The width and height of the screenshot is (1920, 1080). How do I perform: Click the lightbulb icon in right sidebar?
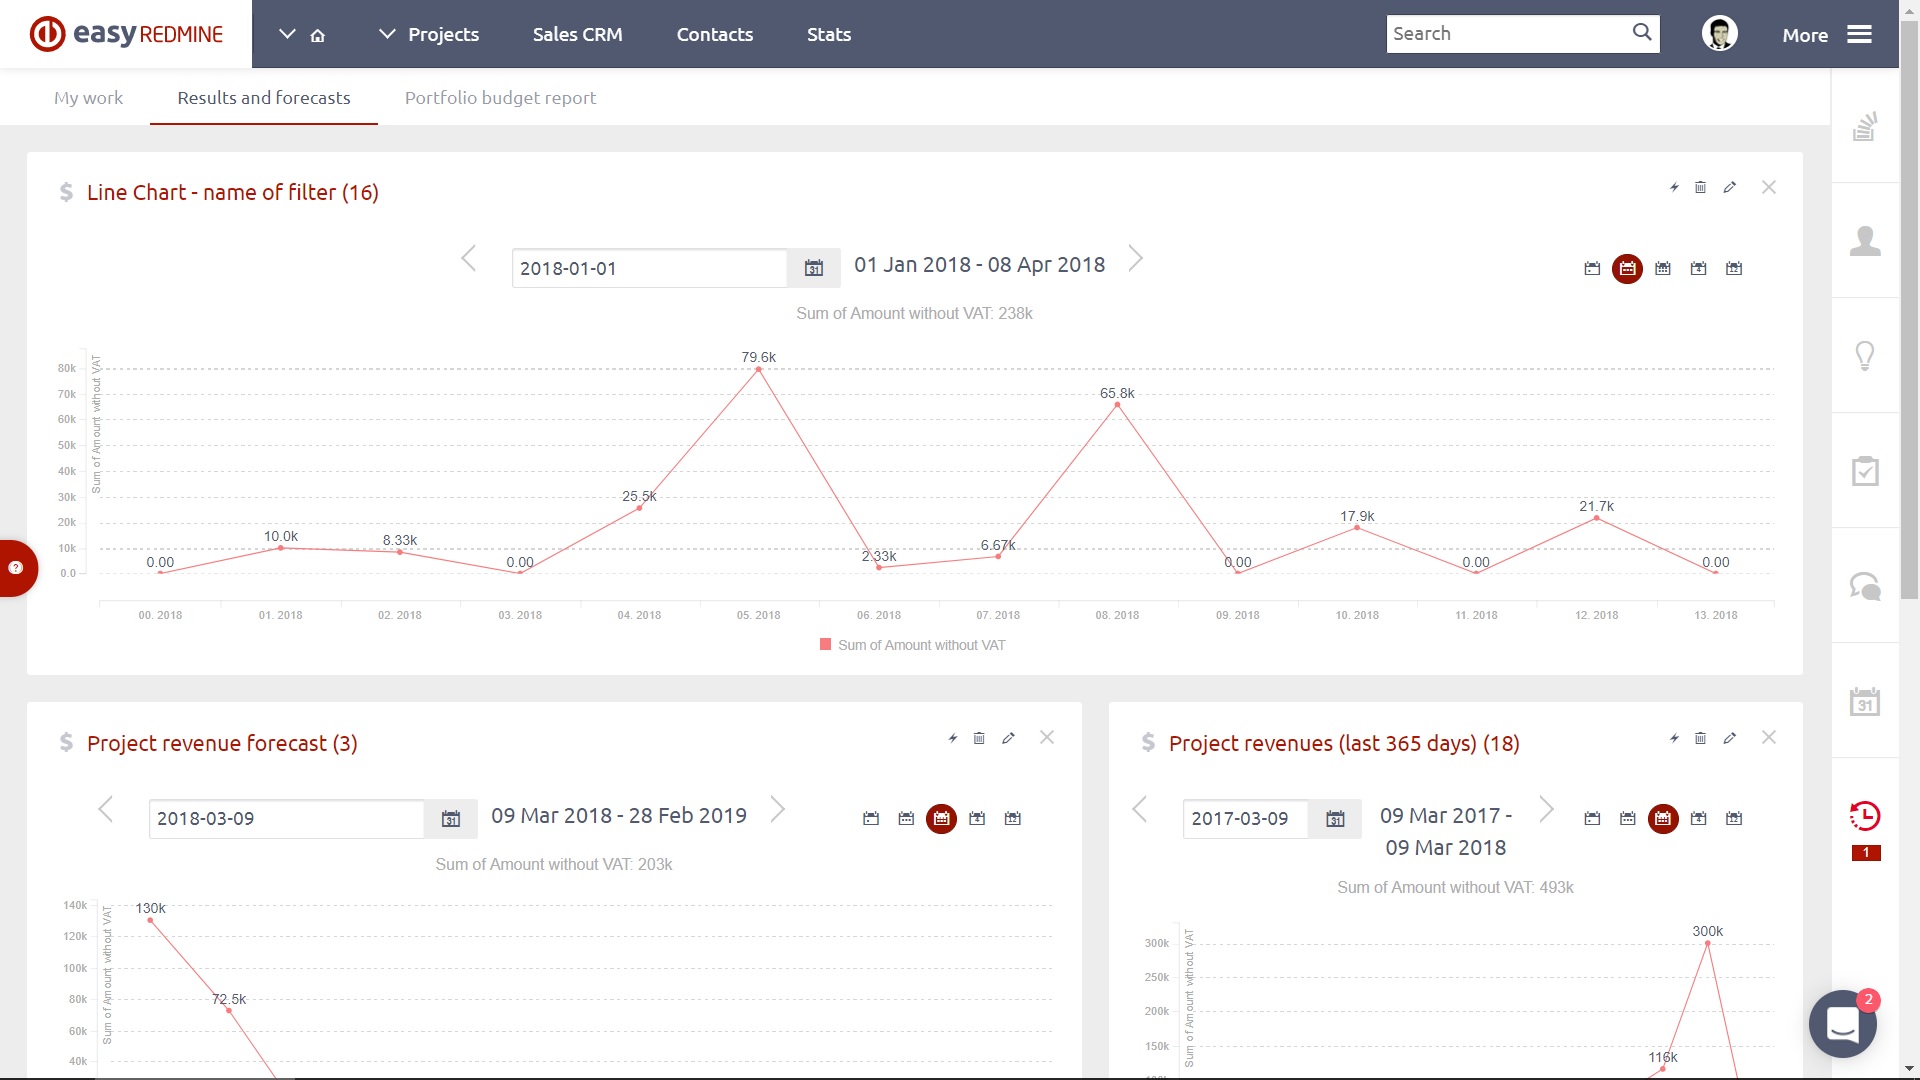(x=1865, y=356)
